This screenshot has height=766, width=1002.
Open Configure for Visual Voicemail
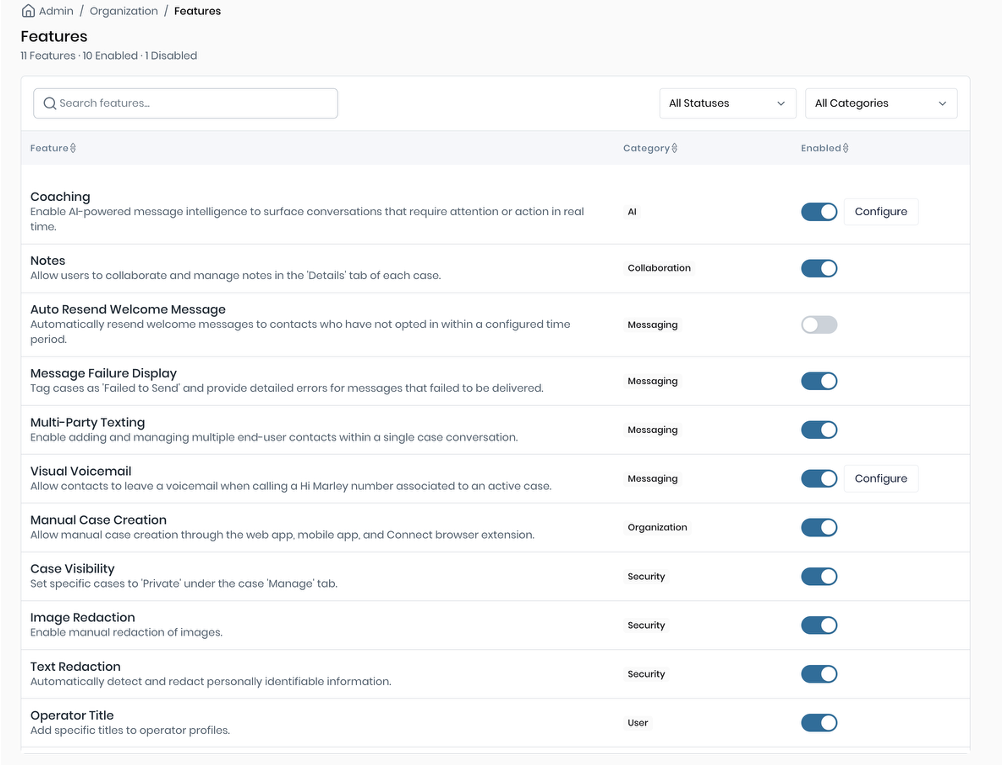click(880, 479)
